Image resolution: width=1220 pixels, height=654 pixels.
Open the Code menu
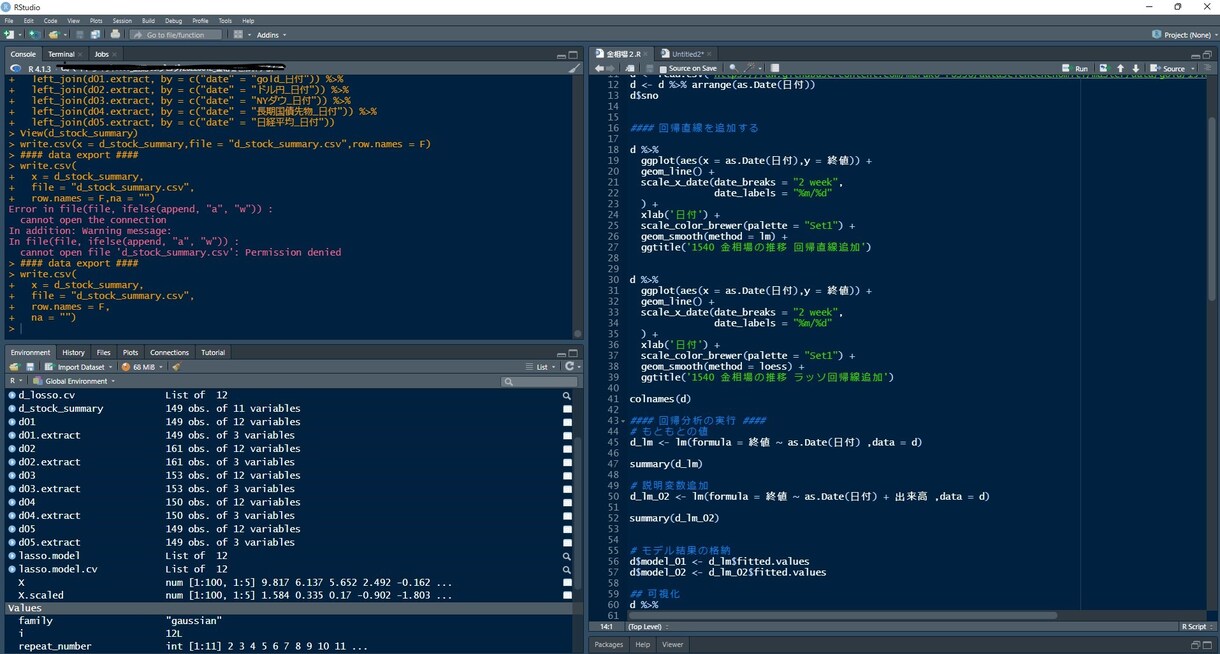coord(50,20)
